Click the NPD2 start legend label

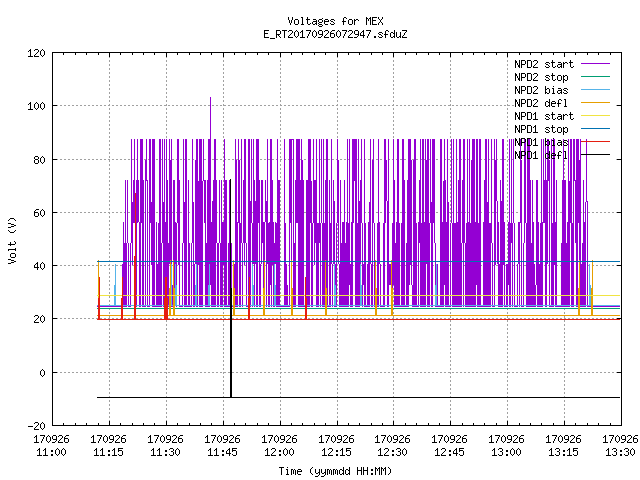pyautogui.click(x=544, y=64)
